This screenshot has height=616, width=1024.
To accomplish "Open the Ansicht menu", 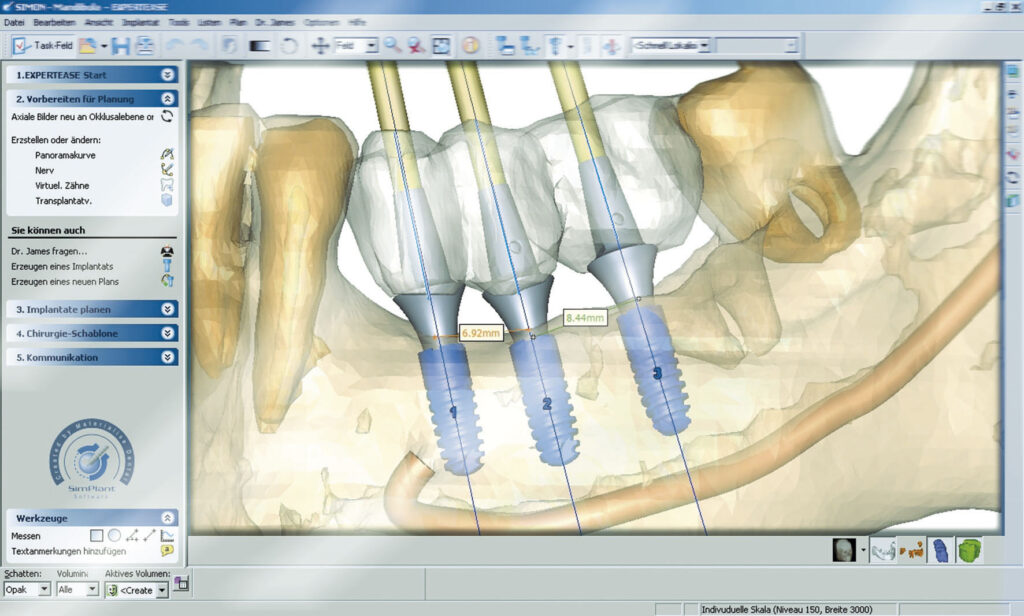I will point(99,22).
